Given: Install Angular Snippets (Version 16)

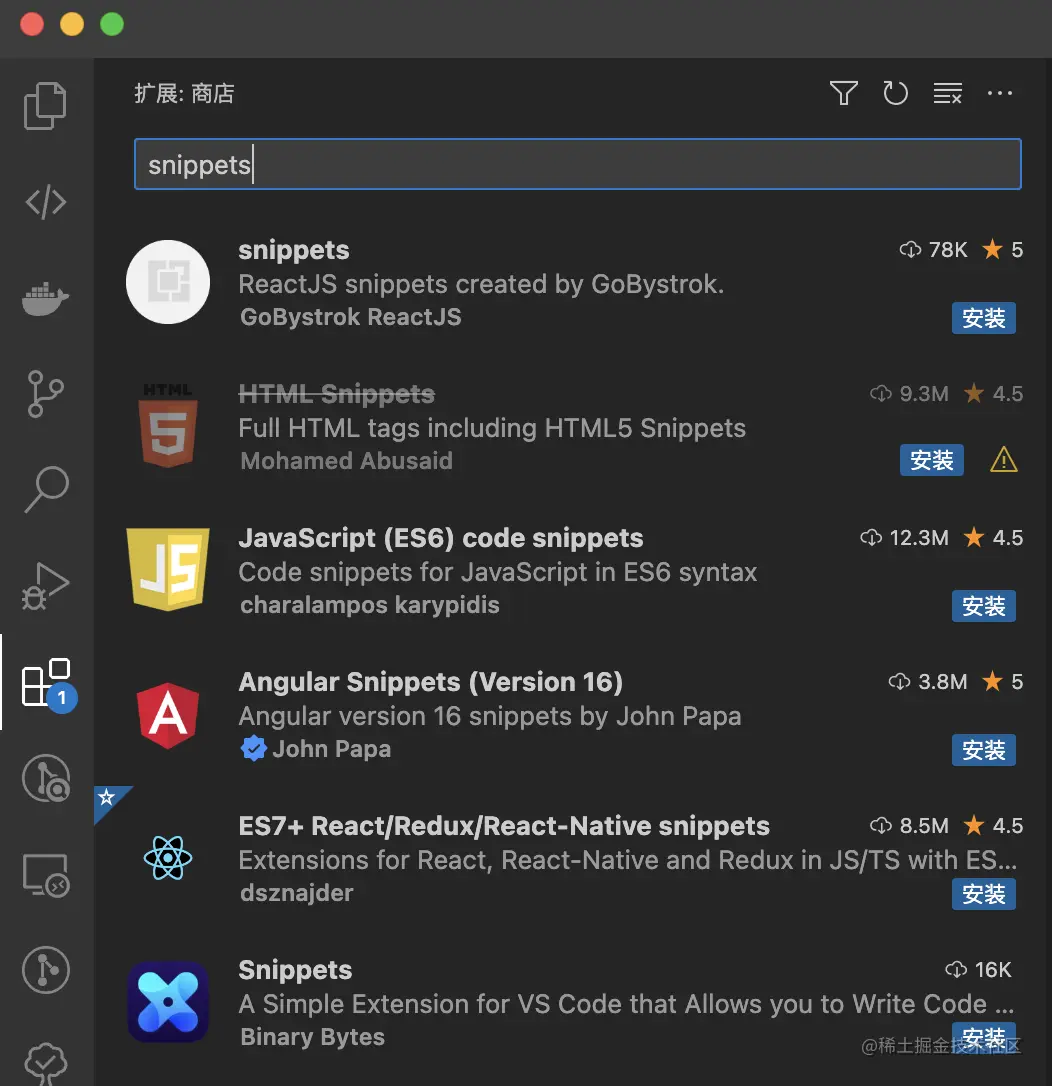Looking at the screenshot, I should pyautogui.click(x=983, y=750).
